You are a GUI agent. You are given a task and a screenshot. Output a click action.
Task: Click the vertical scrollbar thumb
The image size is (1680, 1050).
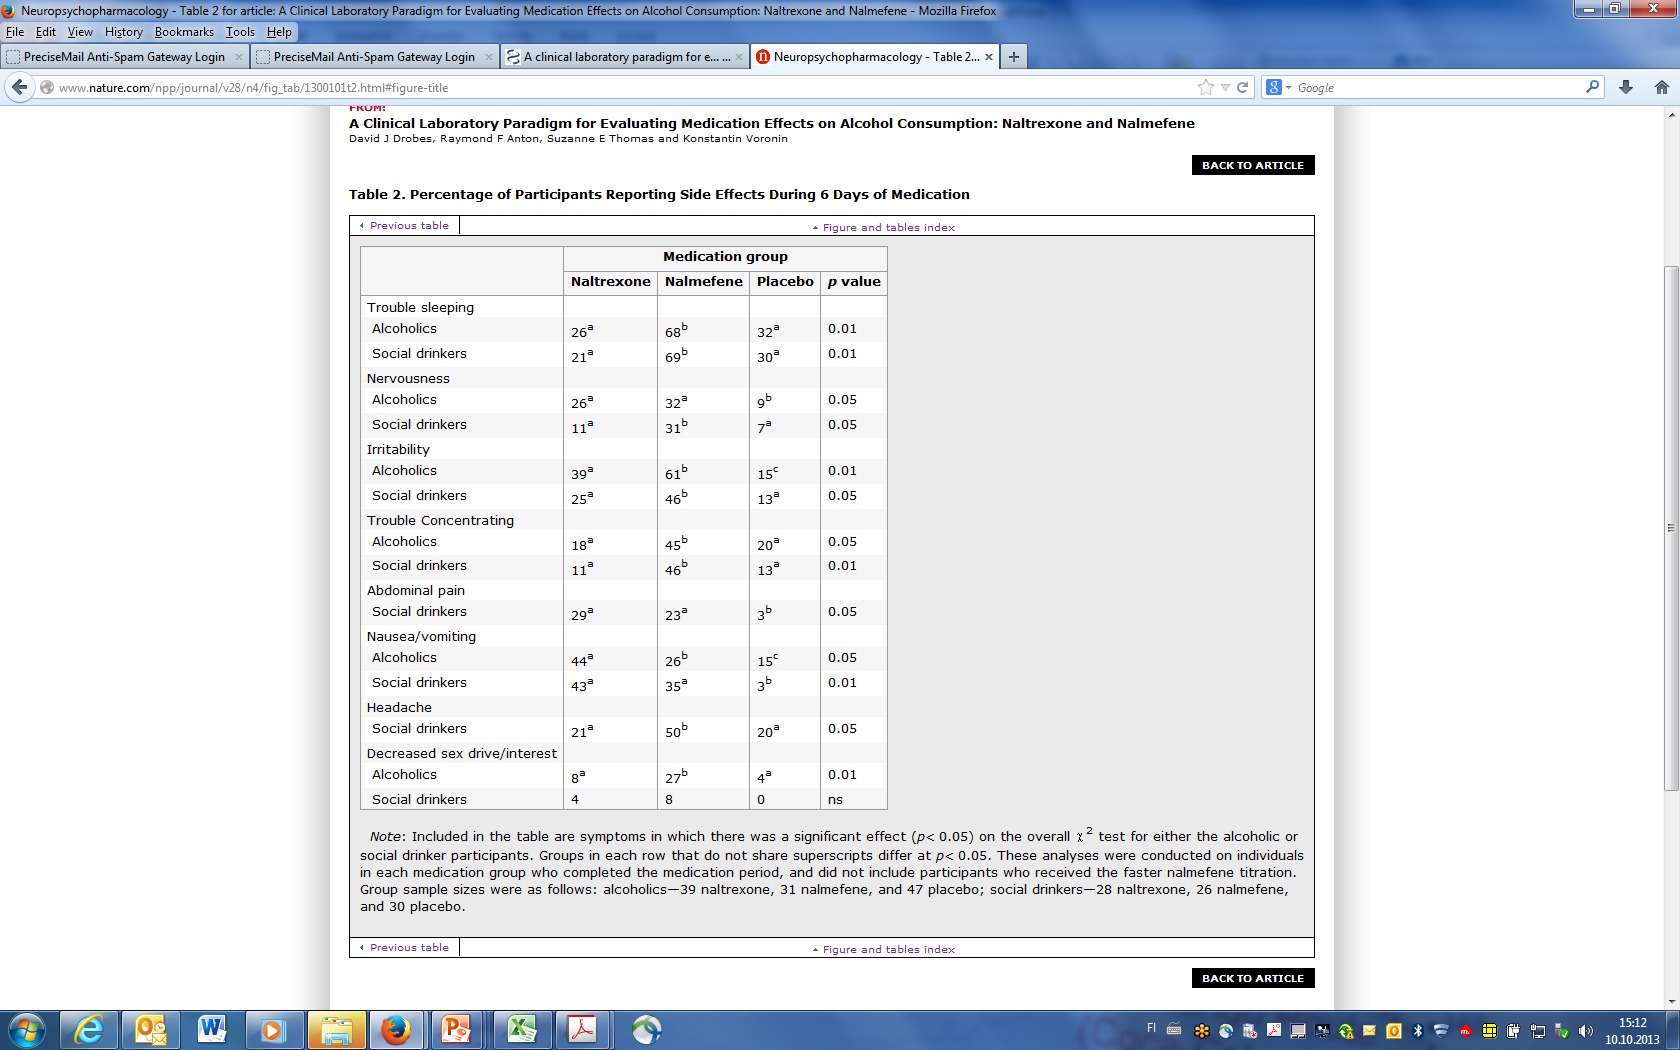(x=1671, y=528)
